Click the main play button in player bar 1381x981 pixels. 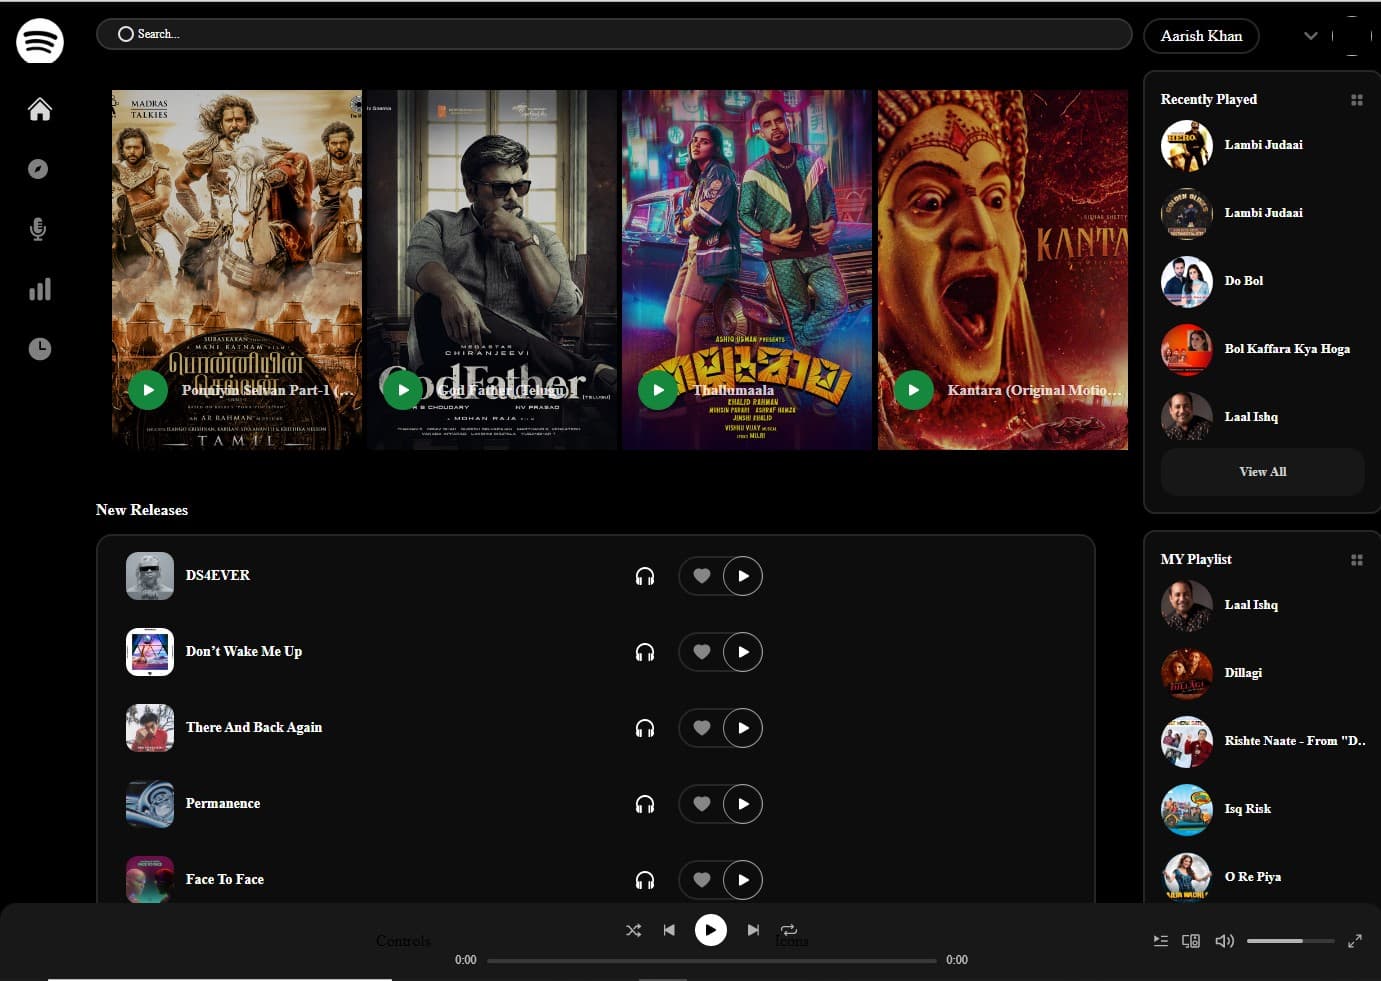point(711,930)
